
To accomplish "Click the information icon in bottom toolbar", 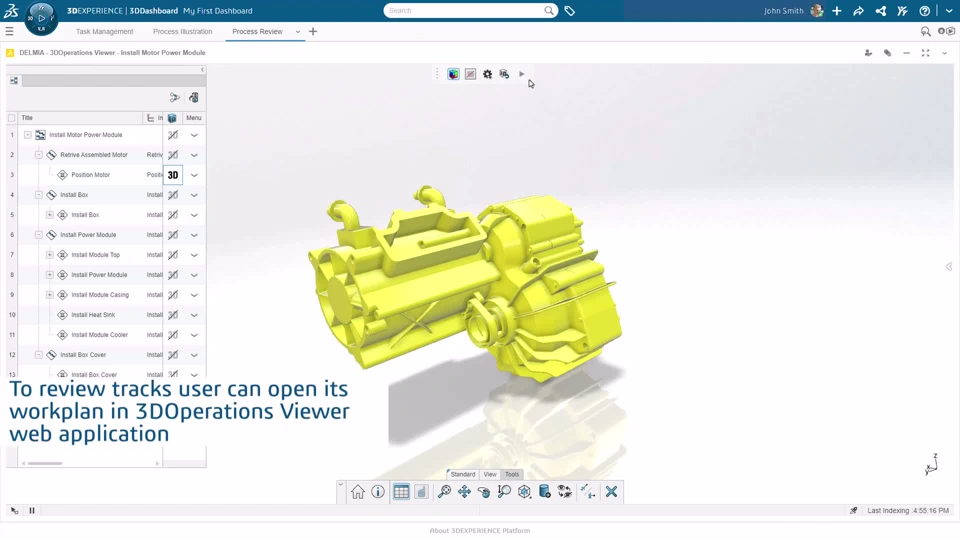I will coord(378,492).
